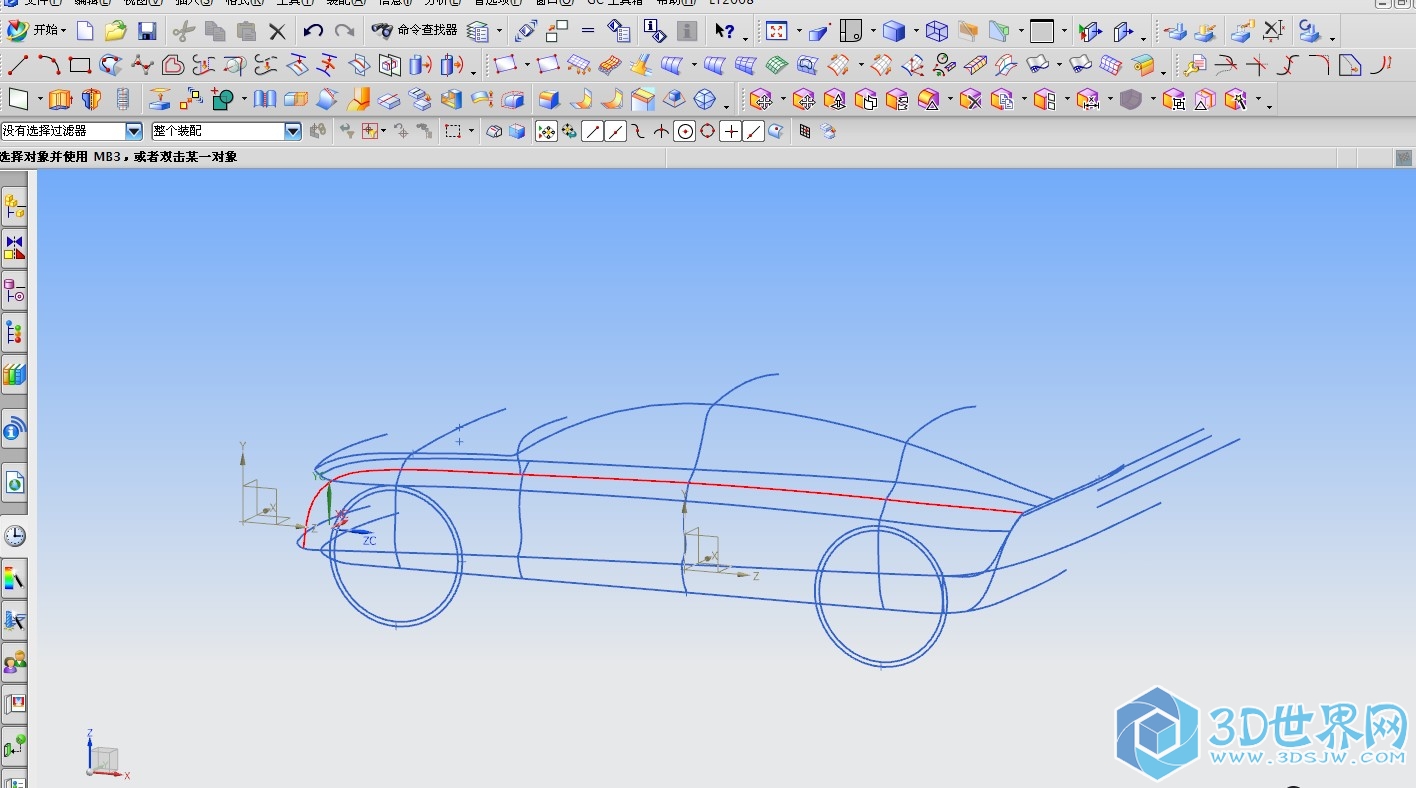This screenshot has height=788, width=1416.
Task: Click the Fit view icon
Action: (x=777, y=31)
